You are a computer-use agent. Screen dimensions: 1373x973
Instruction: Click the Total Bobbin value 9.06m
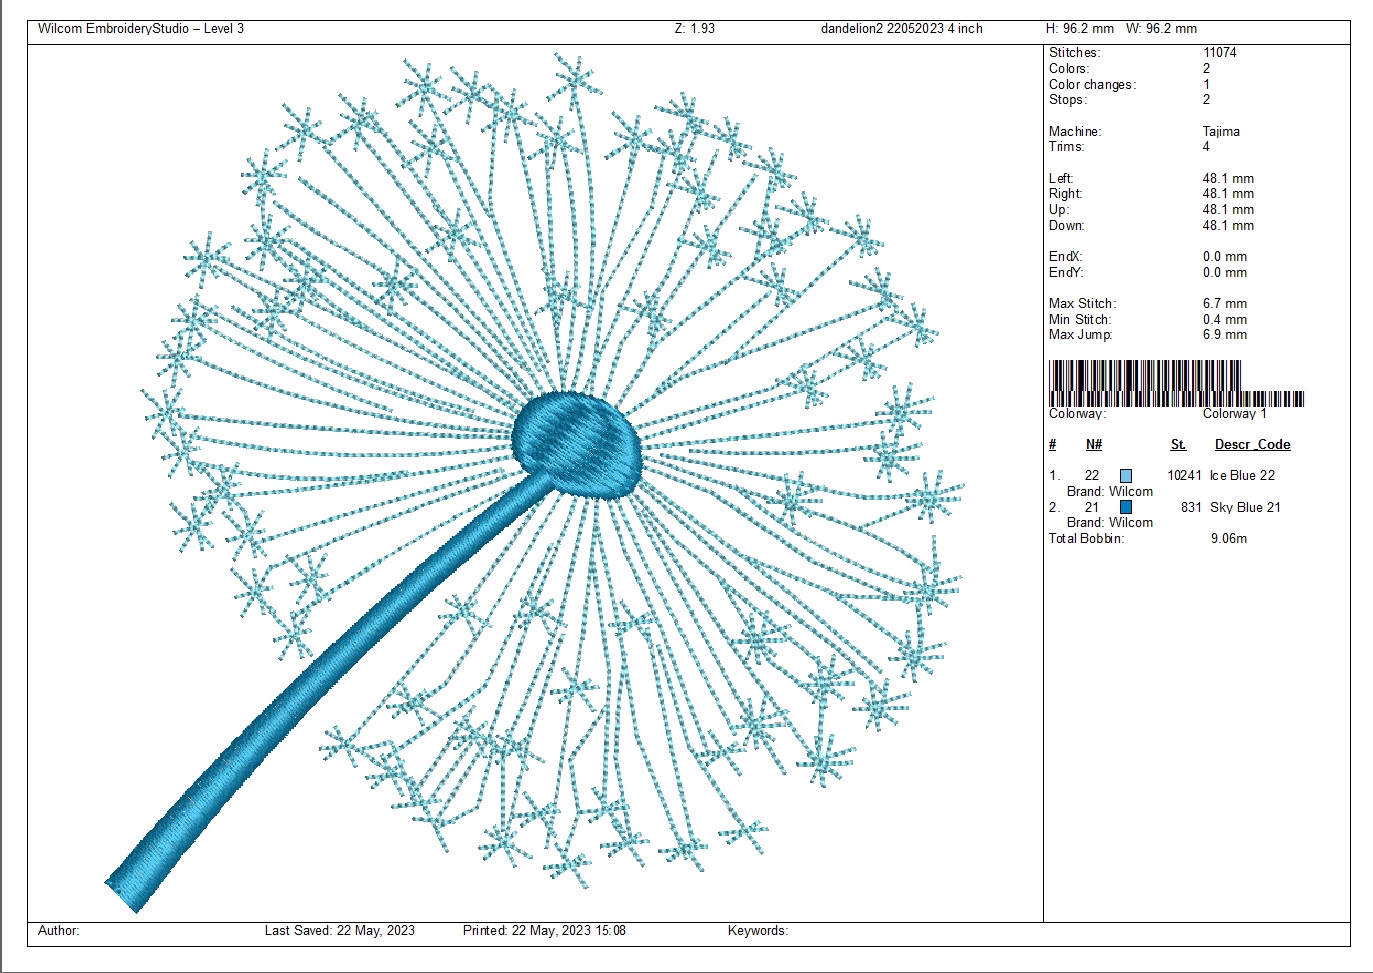[1228, 538]
